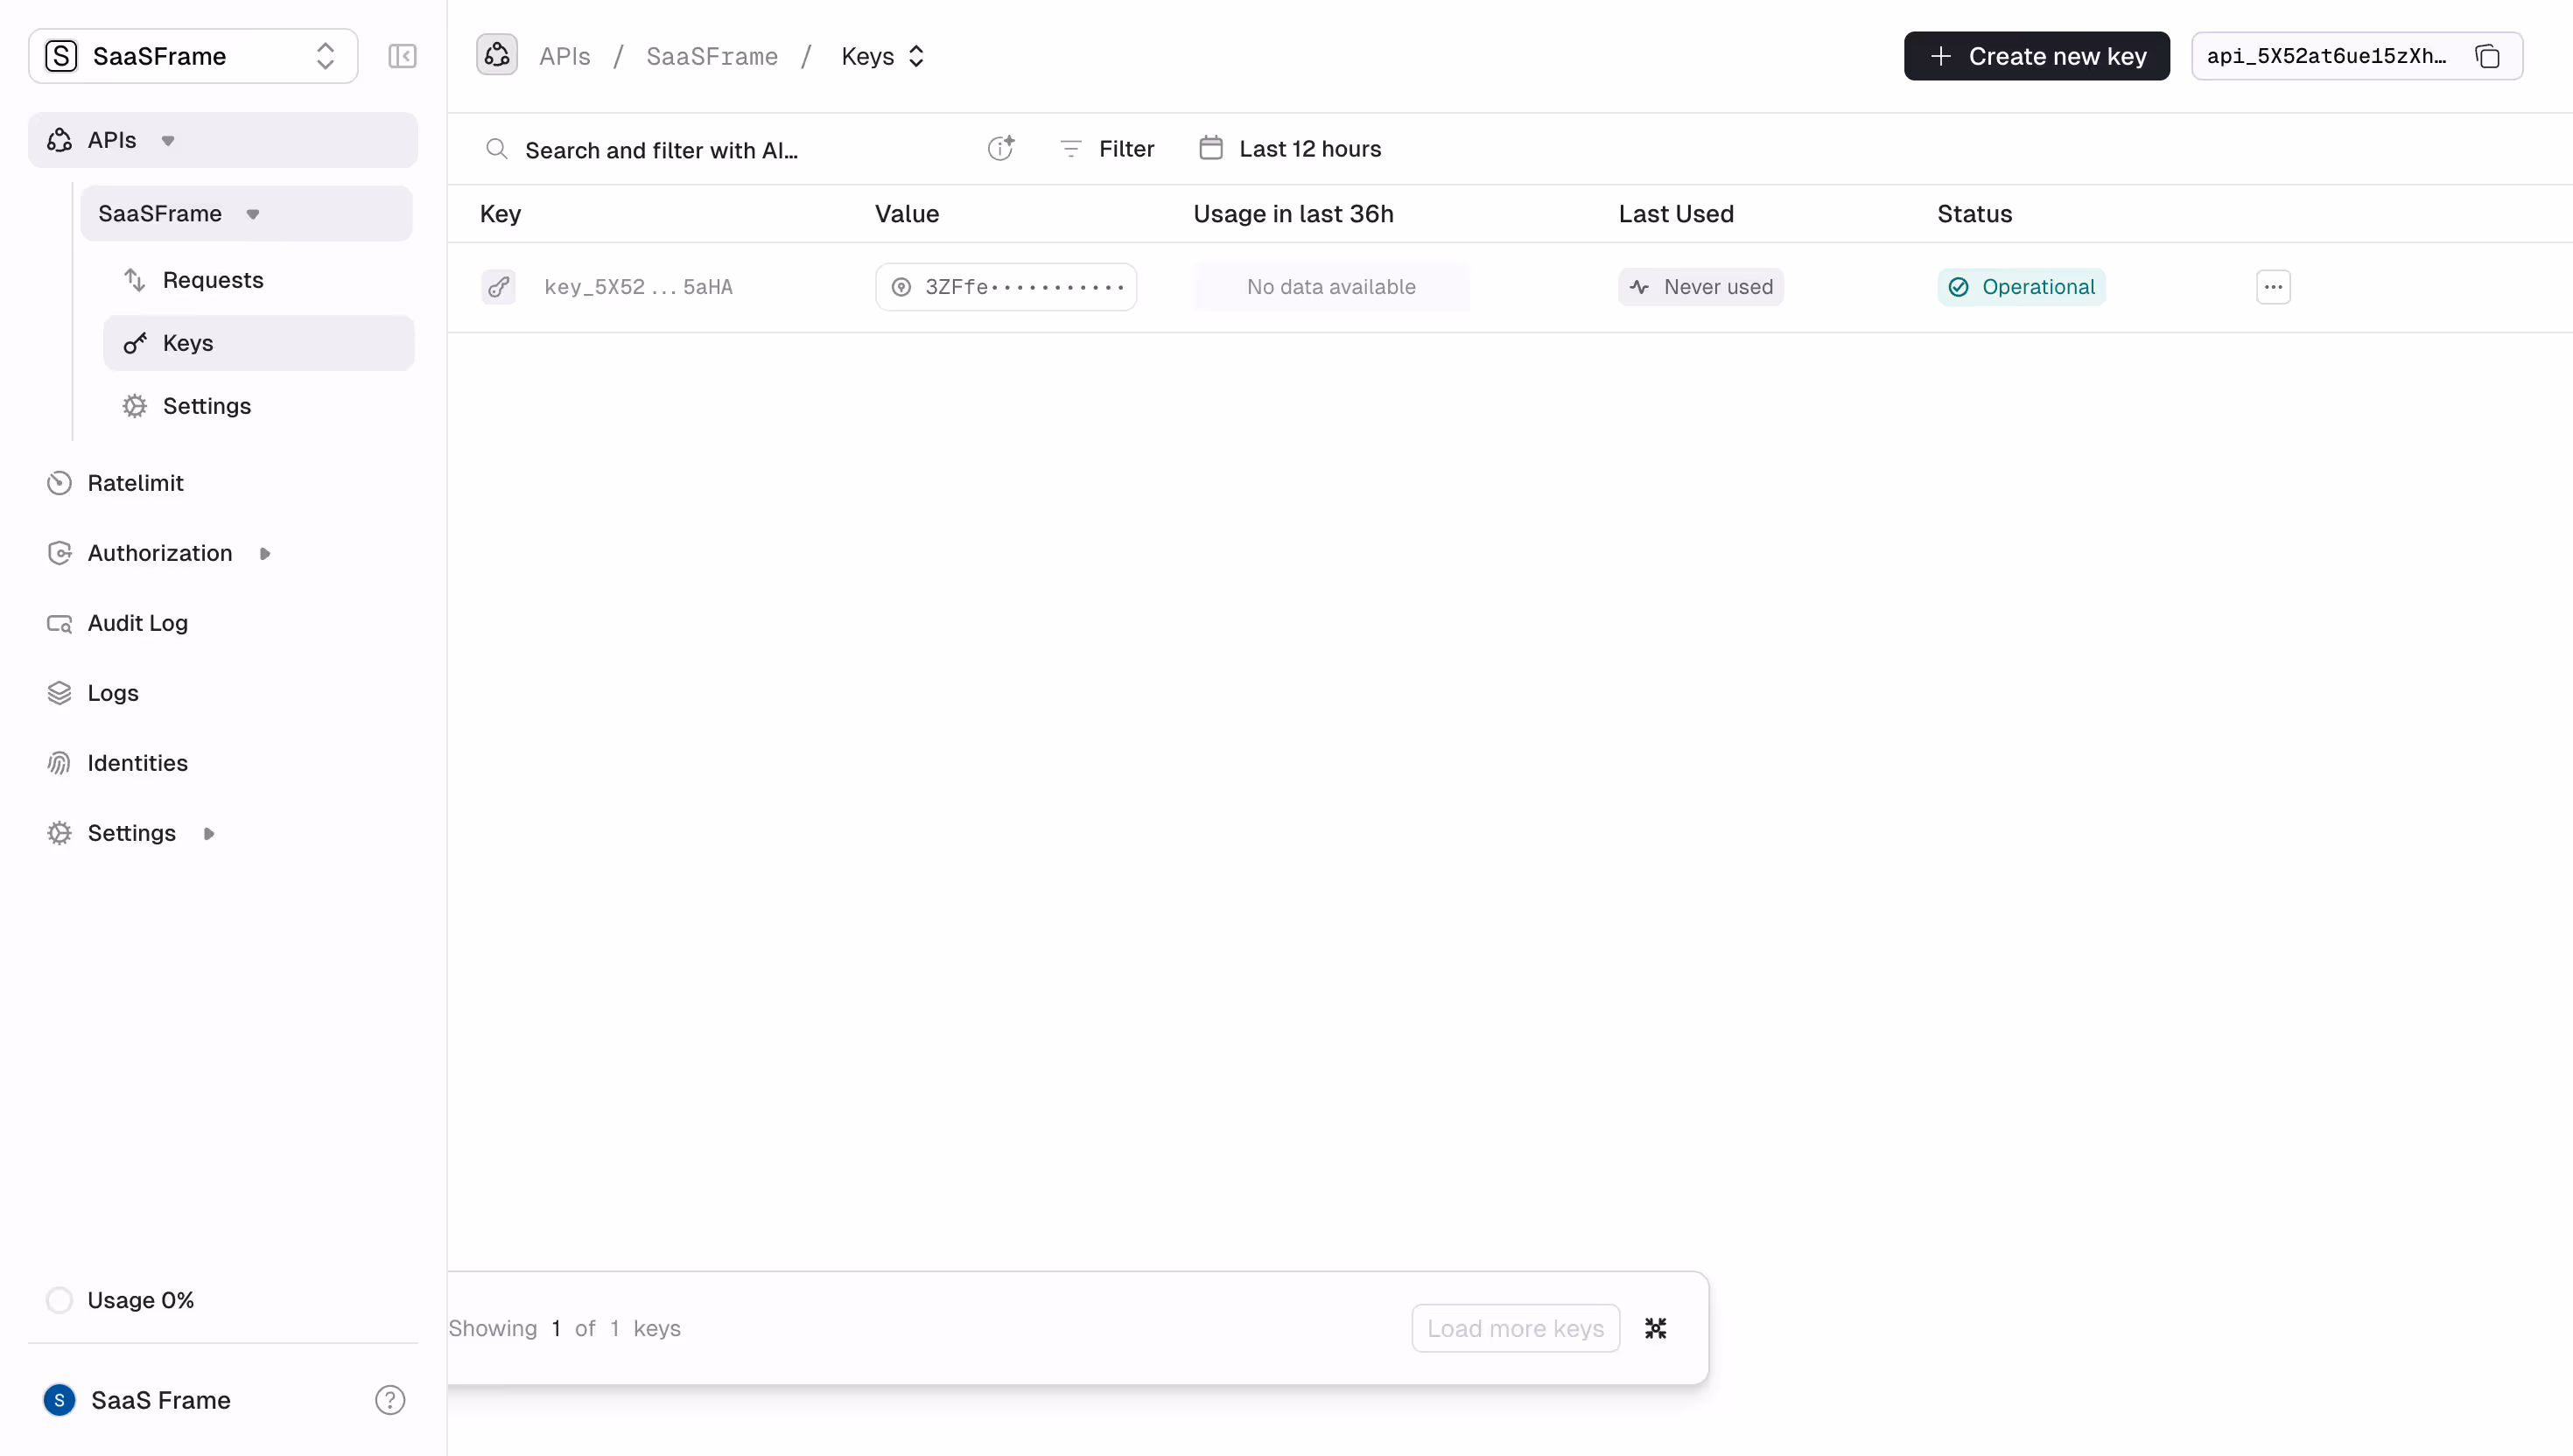The height and width of the screenshot is (1456, 2573).
Task: Collapse the sidebar using the collapse icon
Action: (x=401, y=56)
